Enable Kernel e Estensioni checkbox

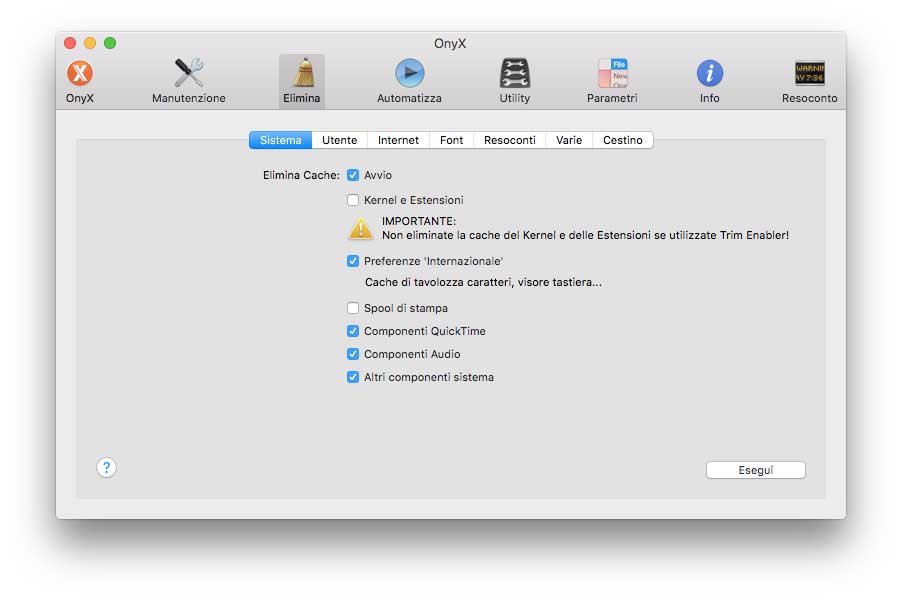click(x=353, y=200)
